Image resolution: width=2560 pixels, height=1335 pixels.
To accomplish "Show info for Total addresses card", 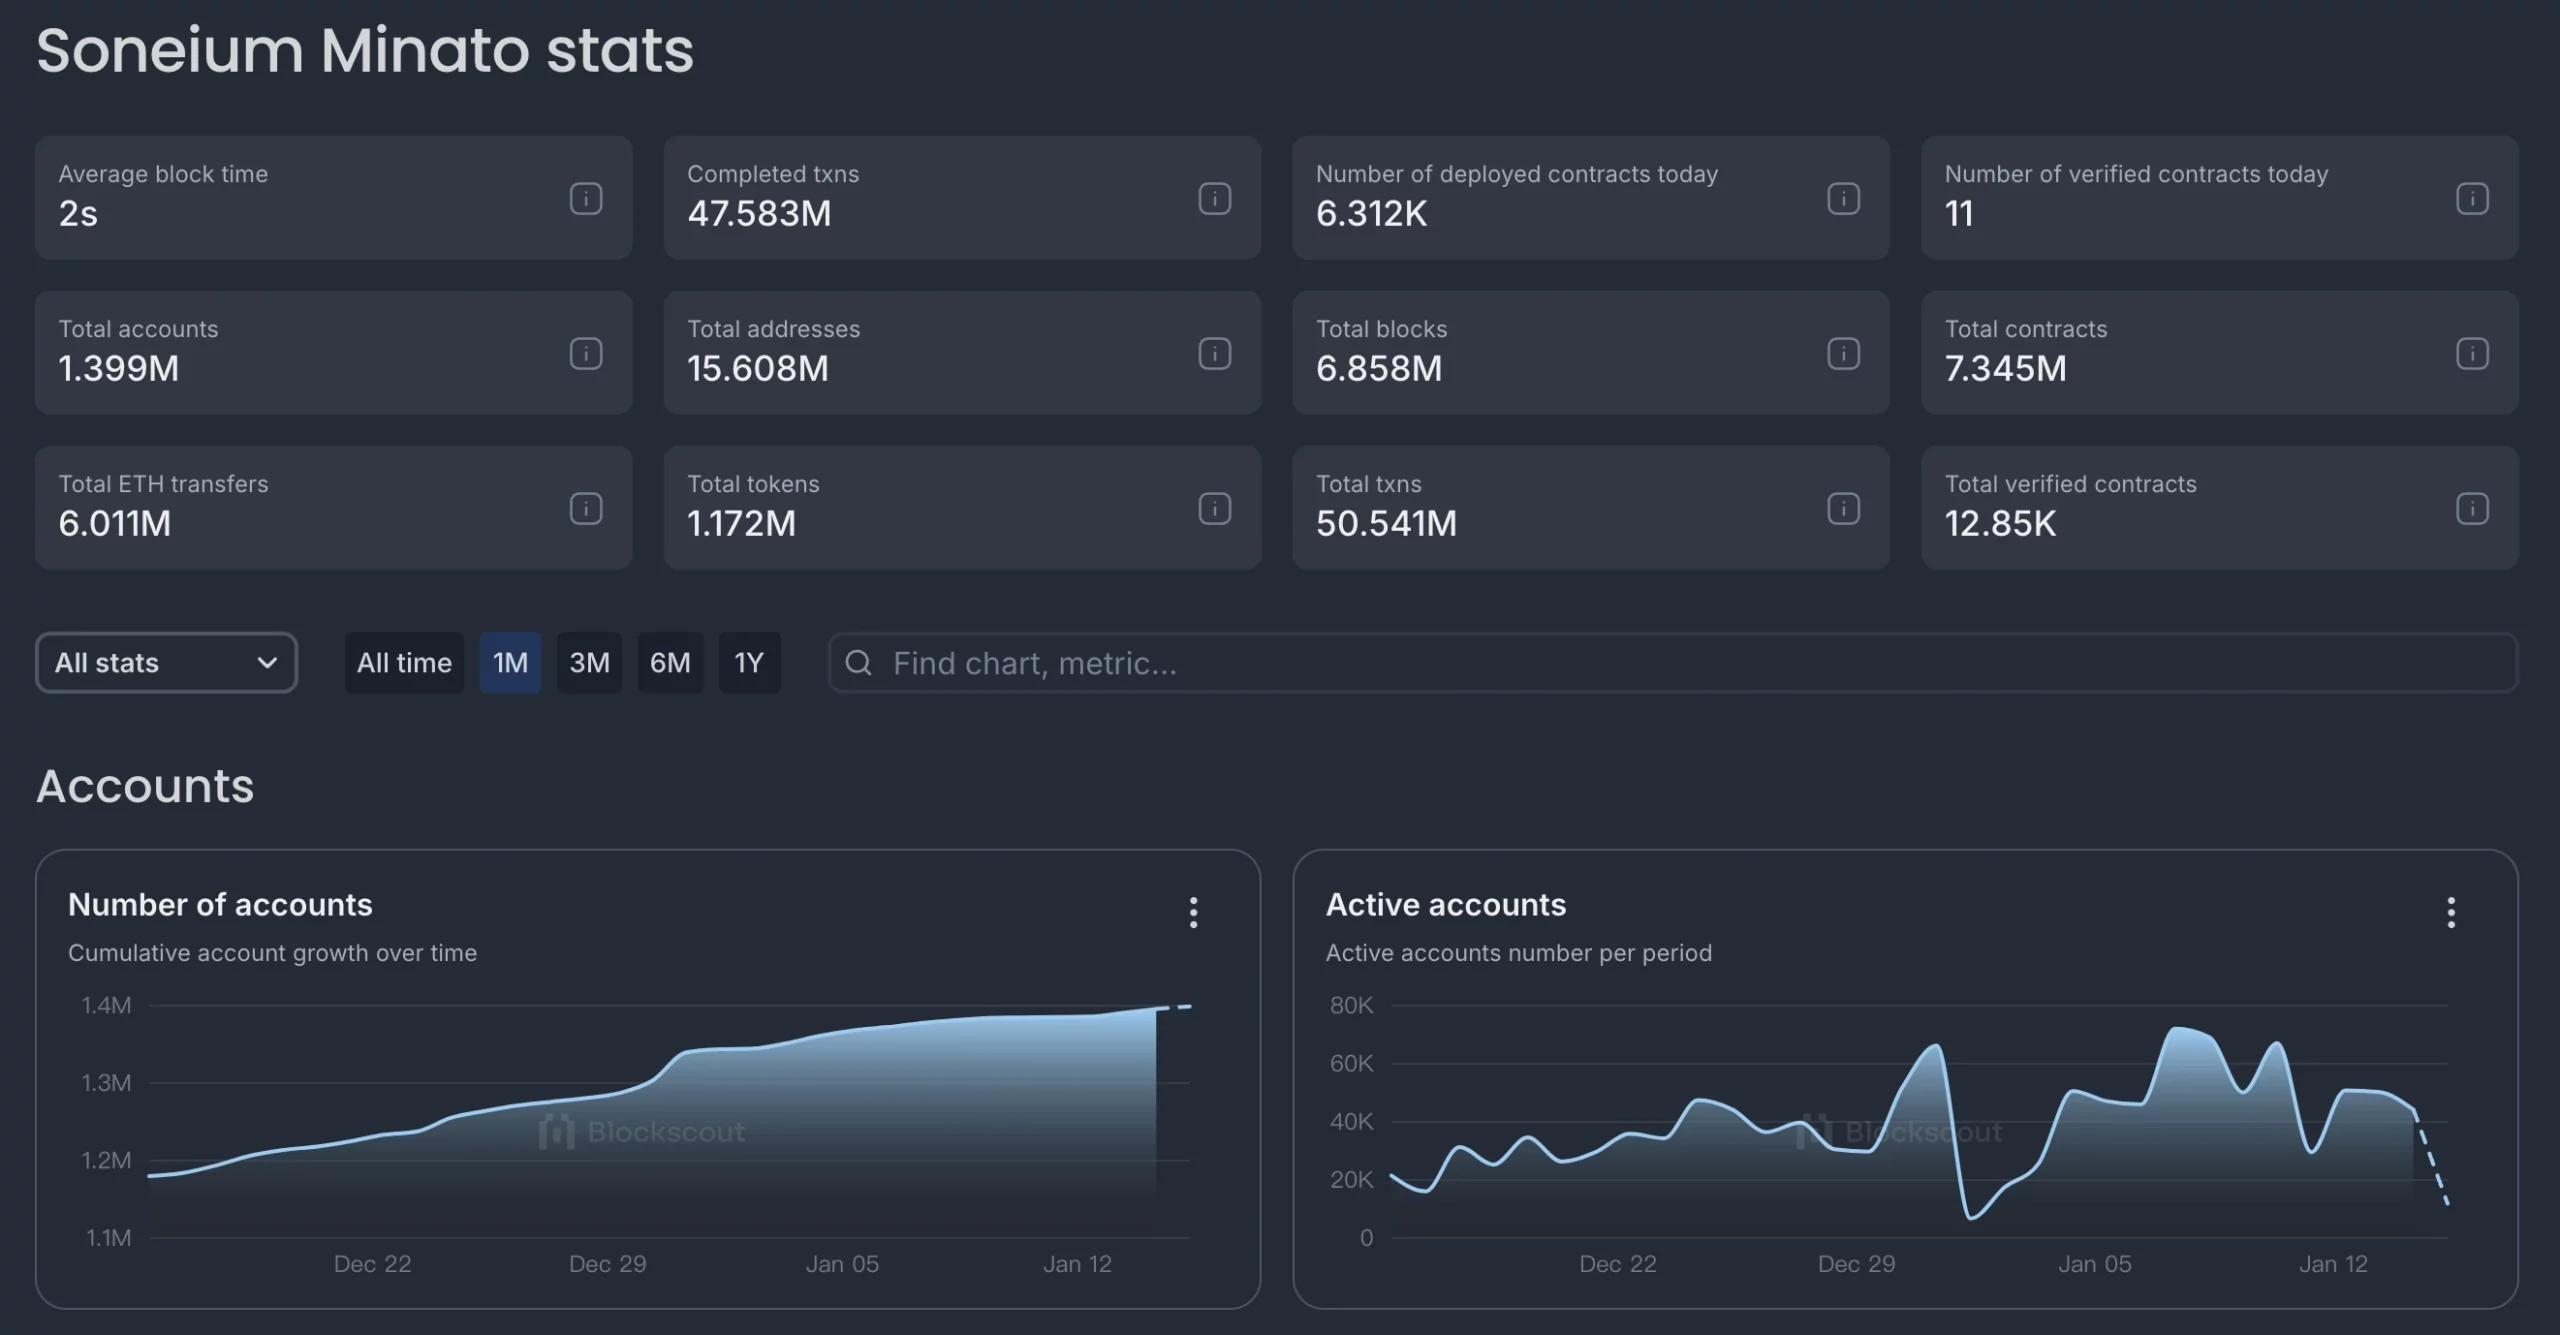I will pyautogui.click(x=1214, y=353).
